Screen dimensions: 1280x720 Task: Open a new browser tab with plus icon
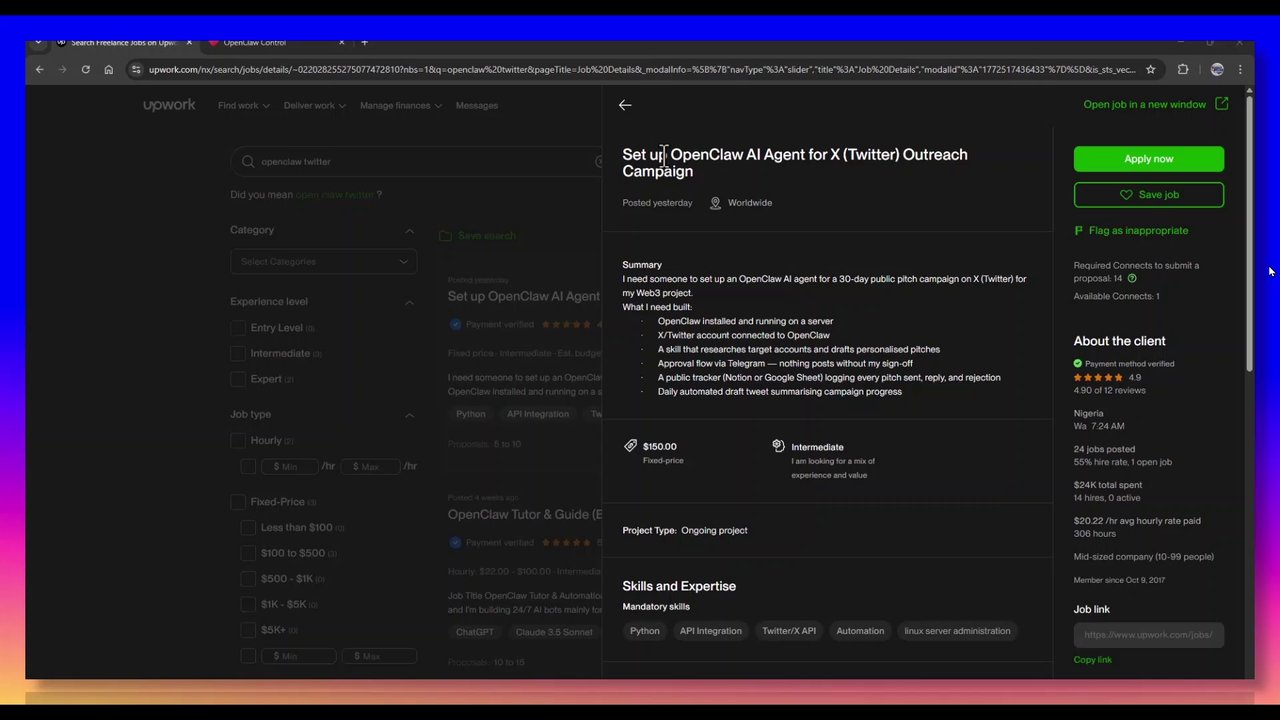point(364,42)
